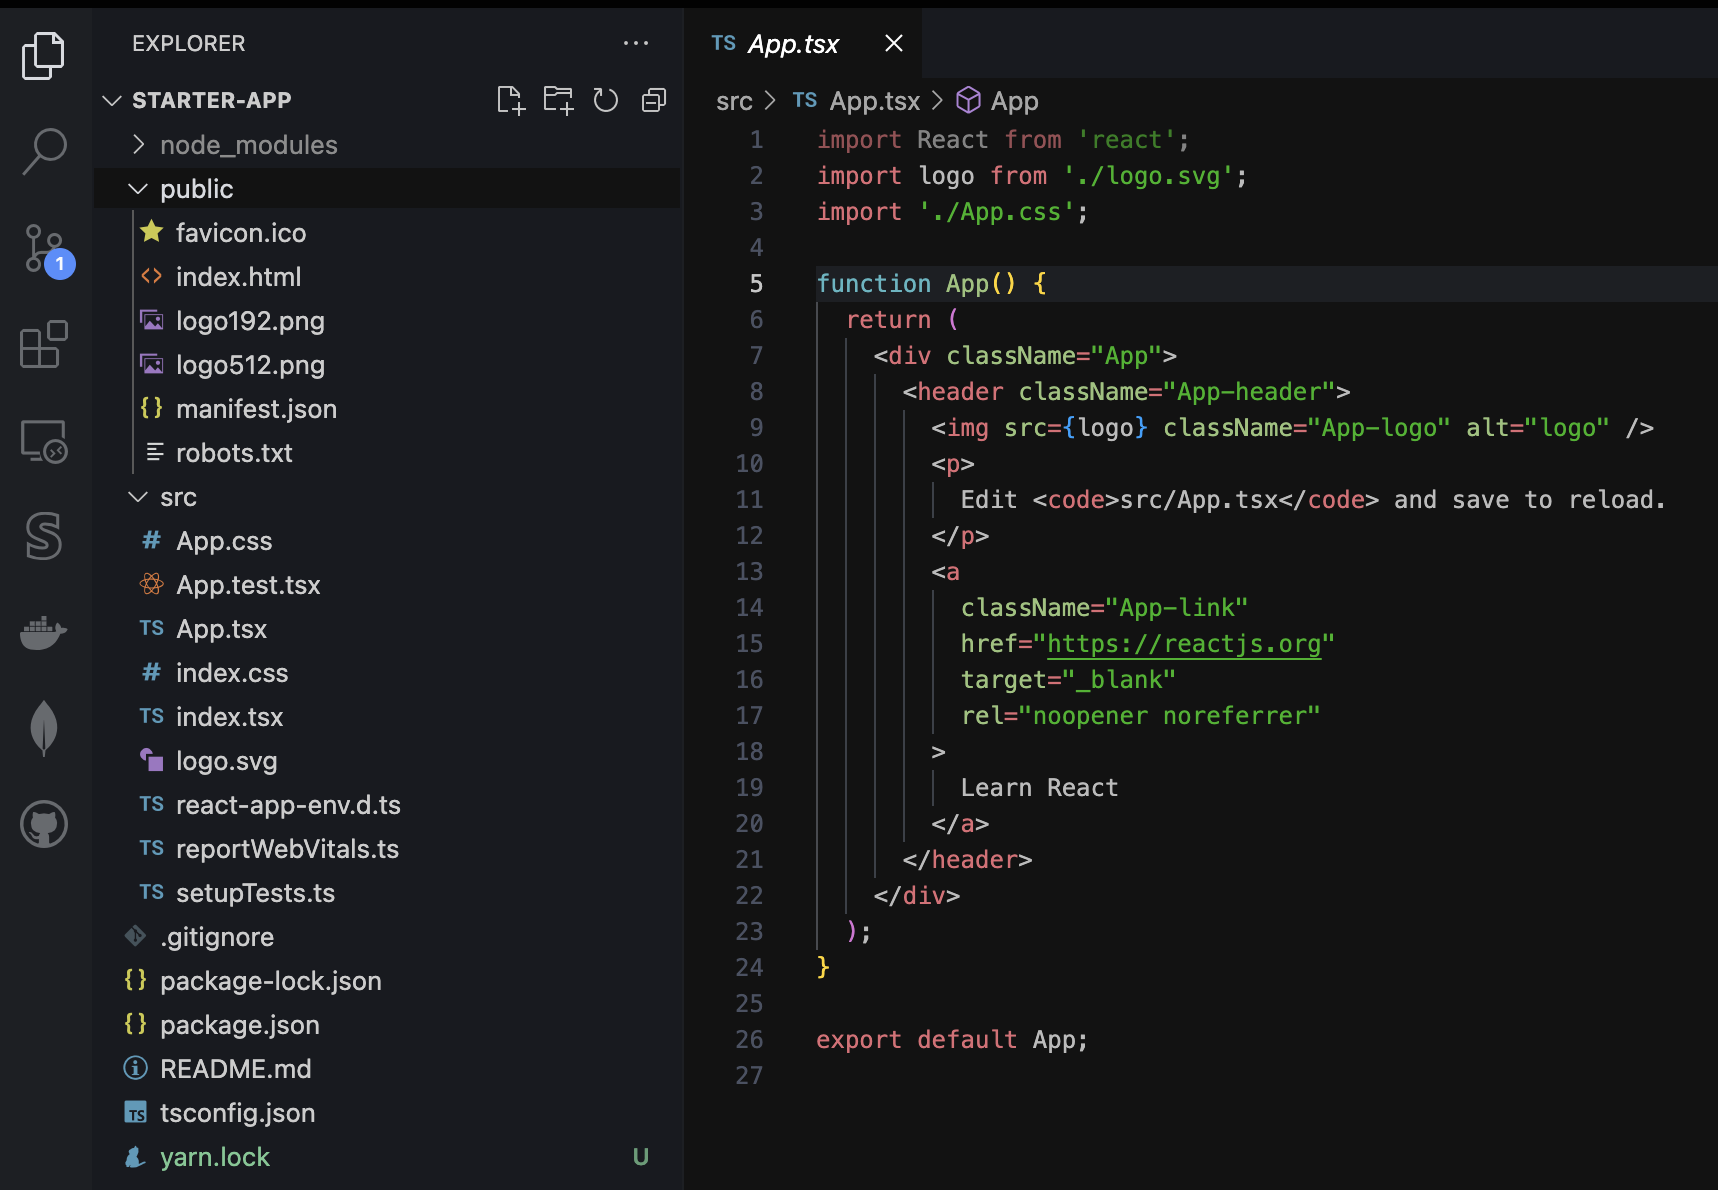Open package-lock.json file
1718x1190 pixels.
point(388,981)
